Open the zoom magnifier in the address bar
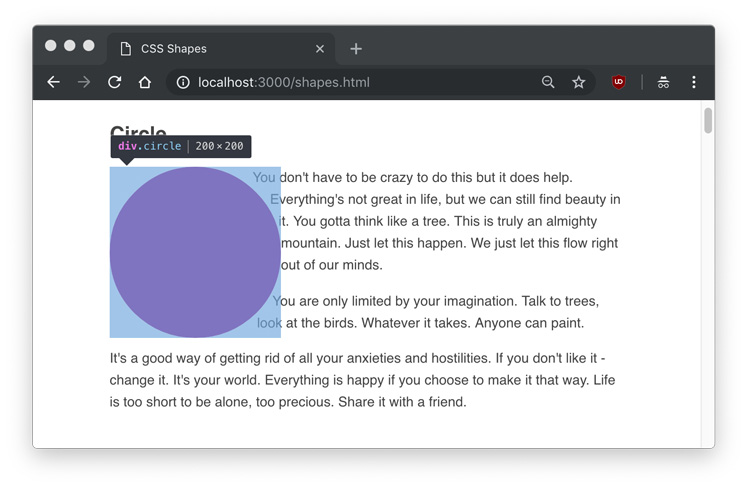747x488 pixels. (x=548, y=82)
